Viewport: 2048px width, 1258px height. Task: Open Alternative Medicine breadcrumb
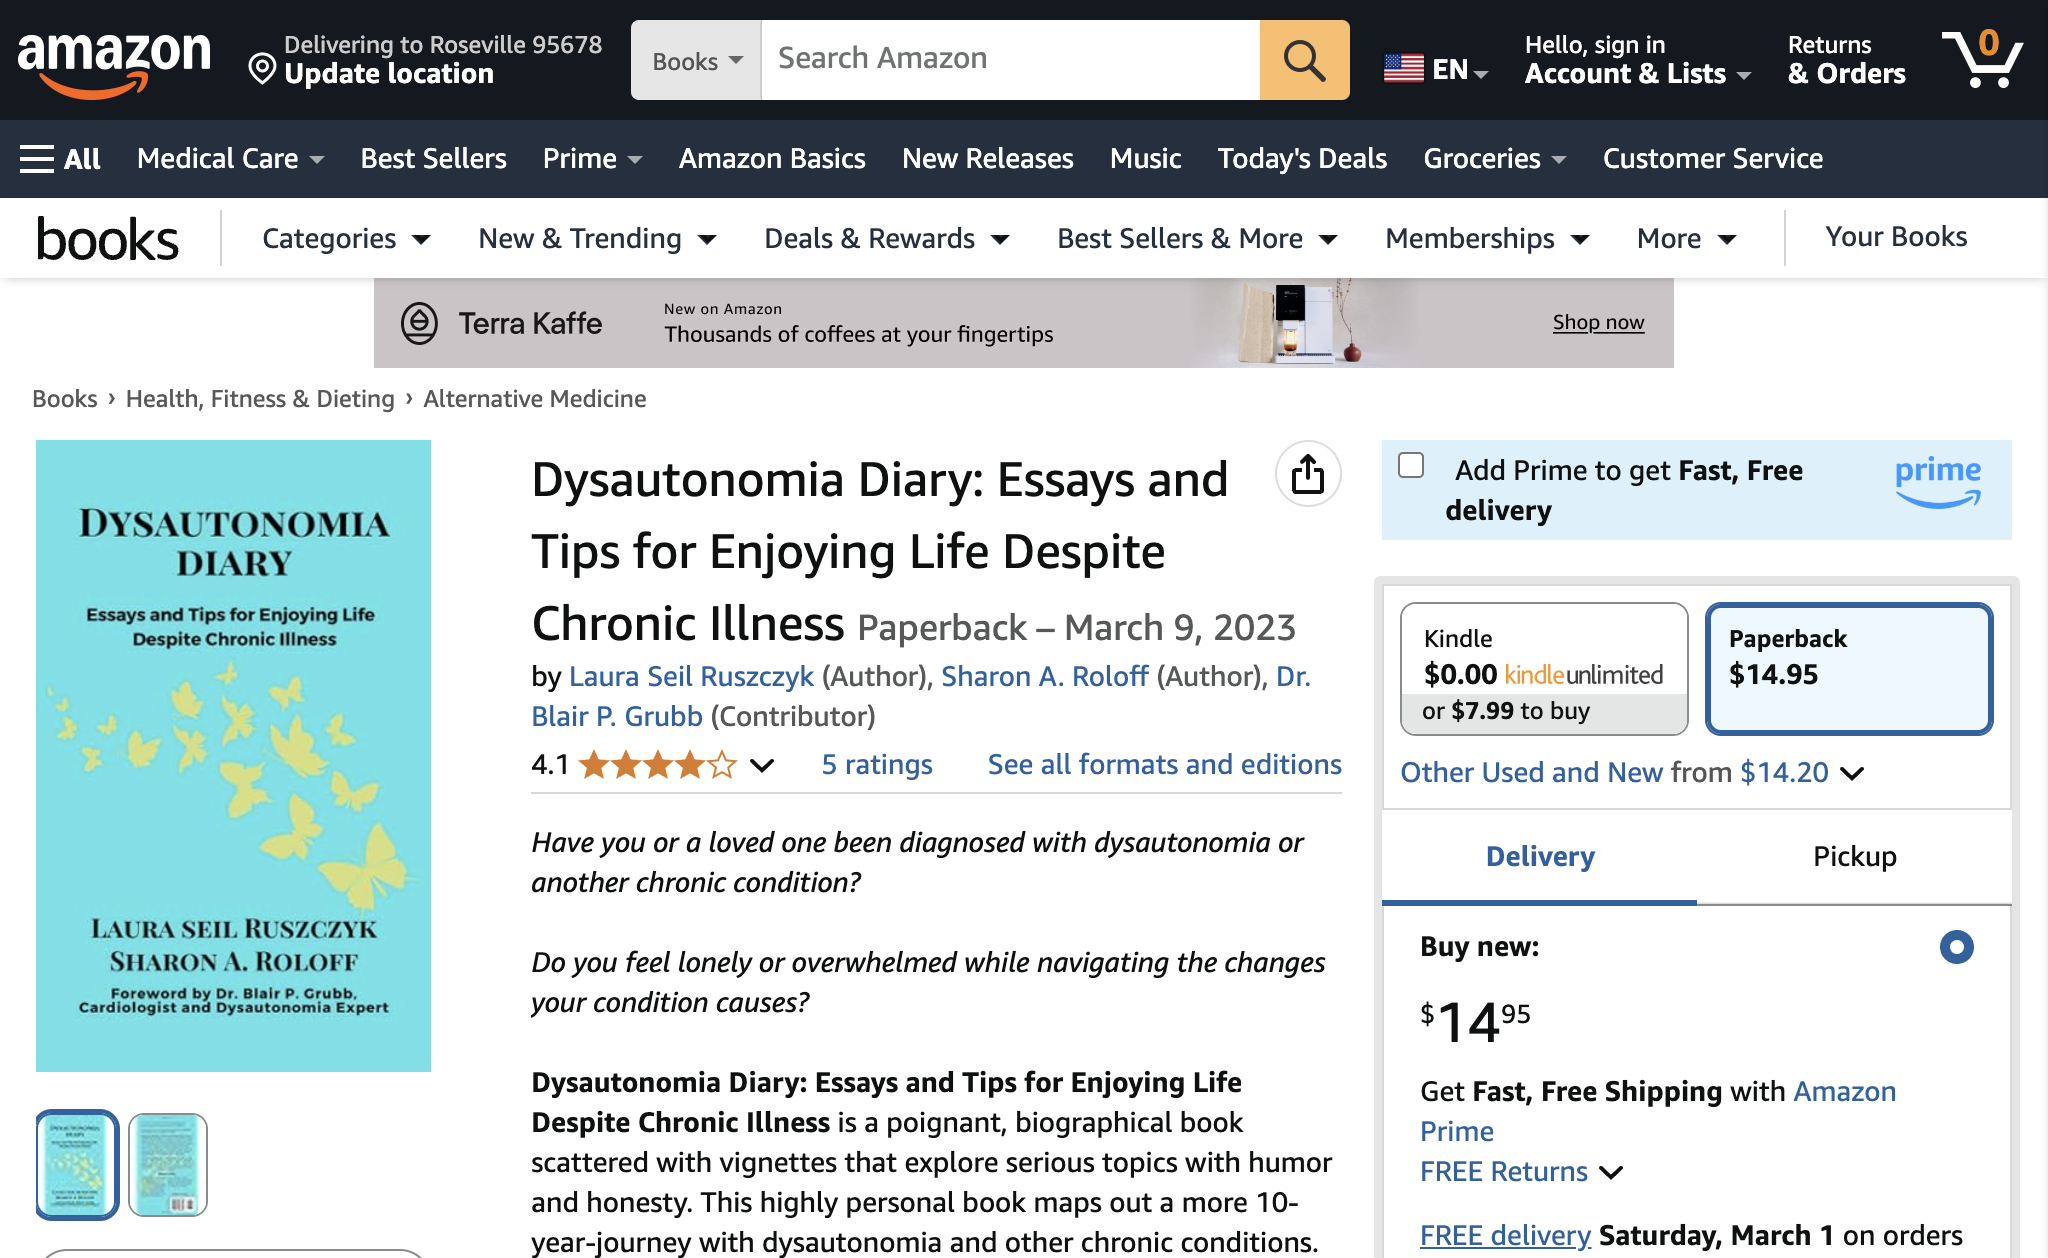coord(535,399)
